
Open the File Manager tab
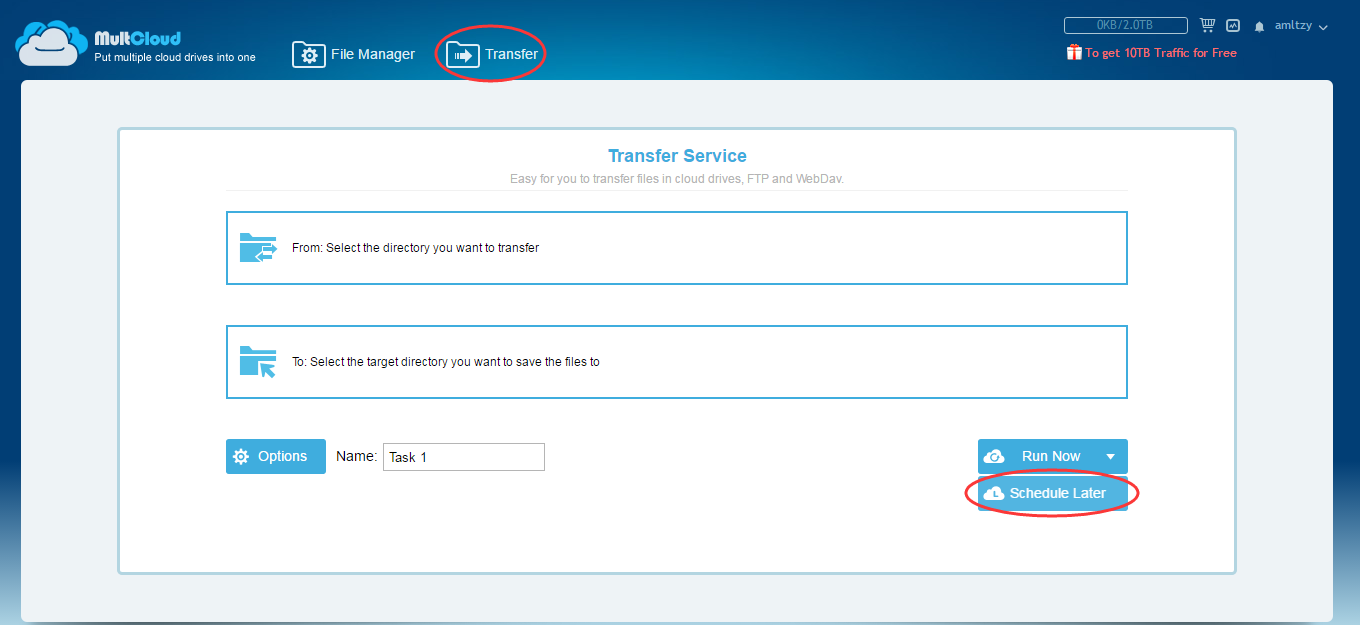coord(353,54)
